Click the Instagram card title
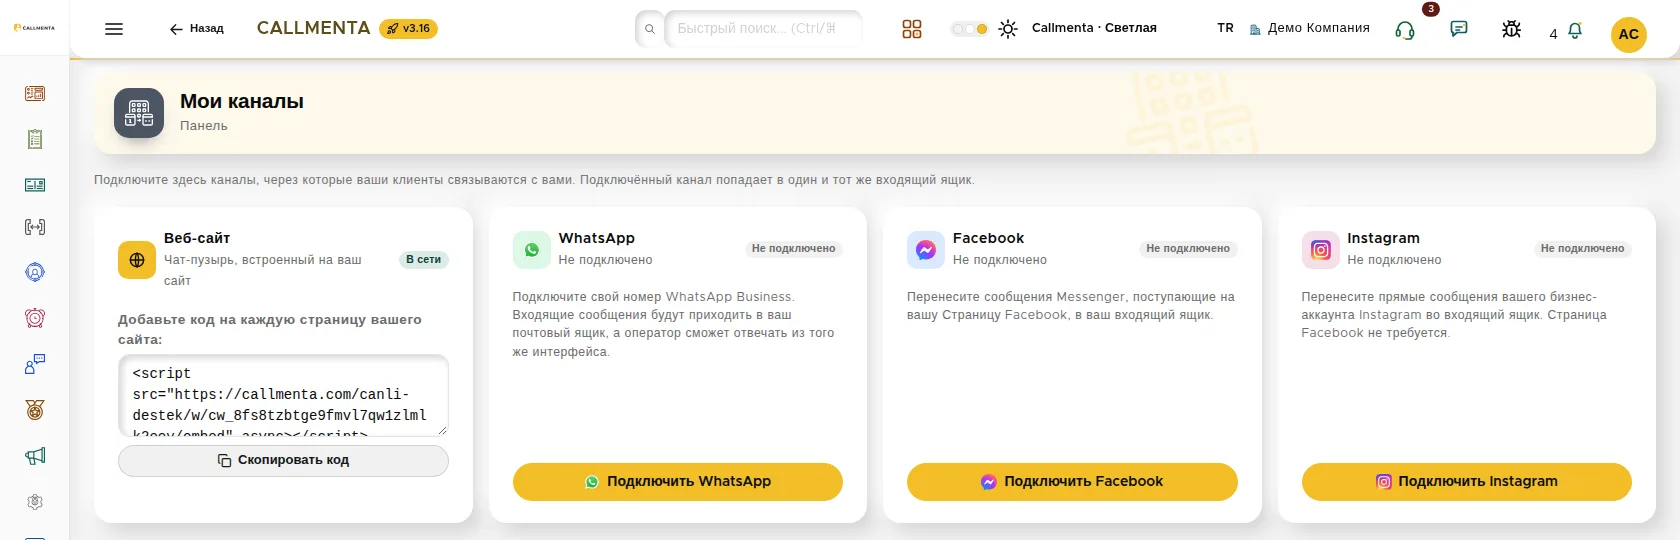Screen dimensions: 1680x540 click(1383, 238)
